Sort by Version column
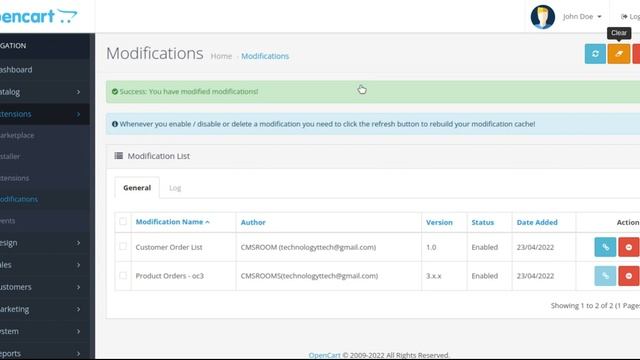The image size is (640, 360). coord(439,222)
